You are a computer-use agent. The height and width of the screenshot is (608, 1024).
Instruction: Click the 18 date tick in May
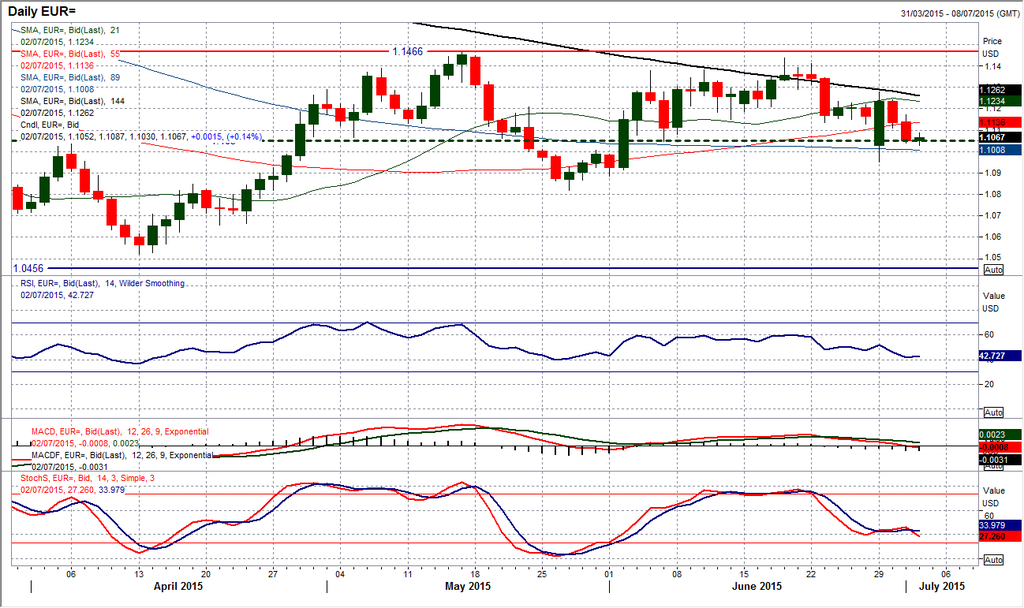point(475,574)
